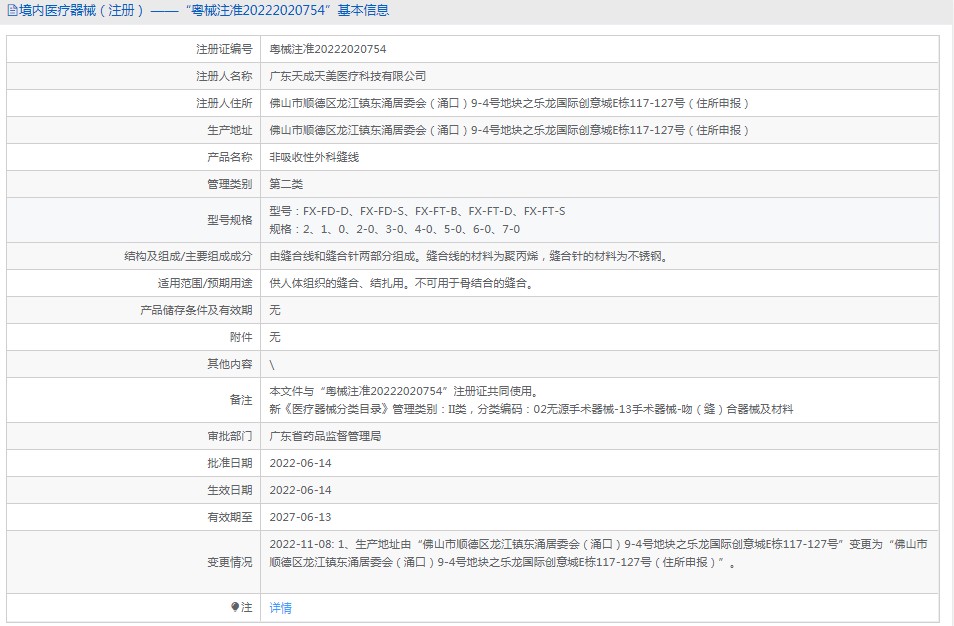
Task: Click approving department 广东省药品监督管理局
Action: (325, 436)
